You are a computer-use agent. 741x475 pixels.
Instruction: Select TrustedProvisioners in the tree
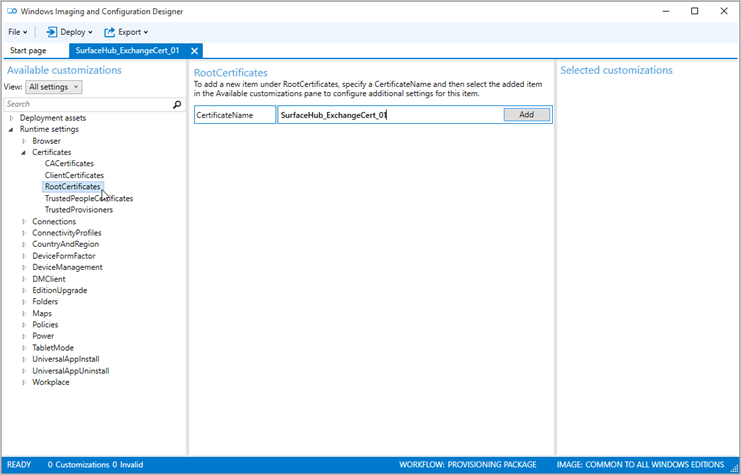[x=78, y=210]
